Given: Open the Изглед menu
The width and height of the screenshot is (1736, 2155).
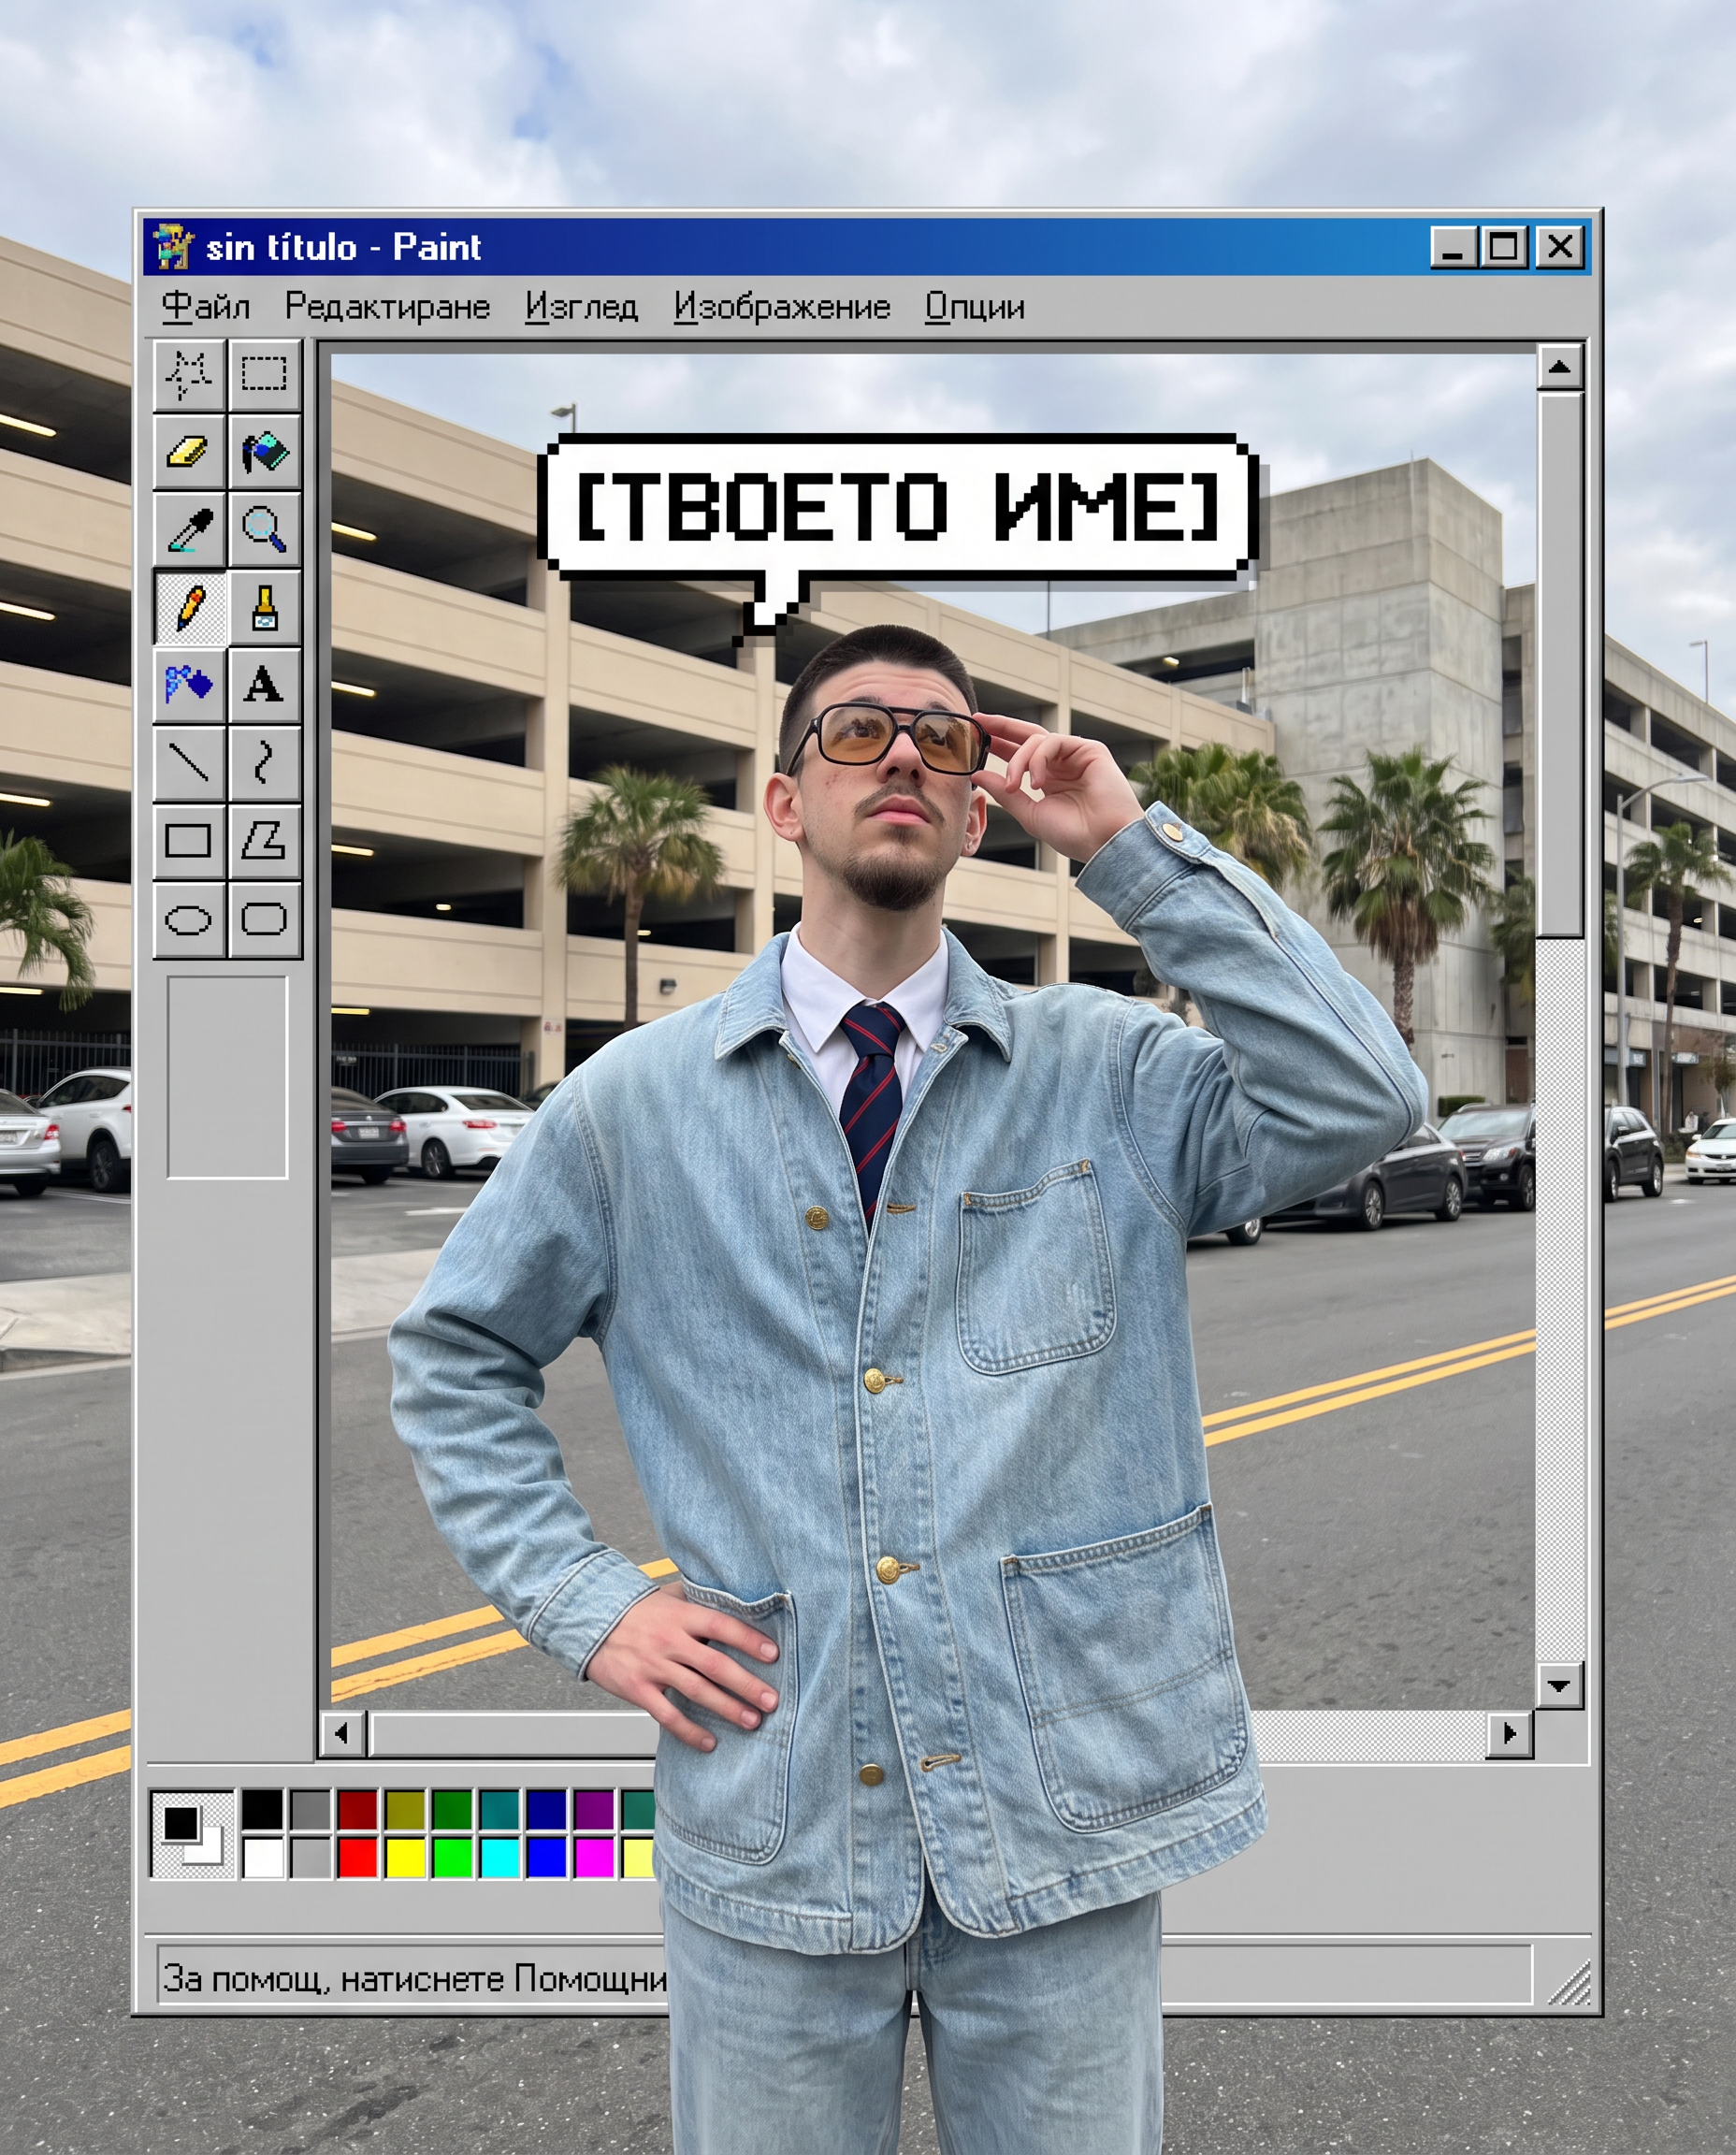Looking at the screenshot, I should point(582,307).
